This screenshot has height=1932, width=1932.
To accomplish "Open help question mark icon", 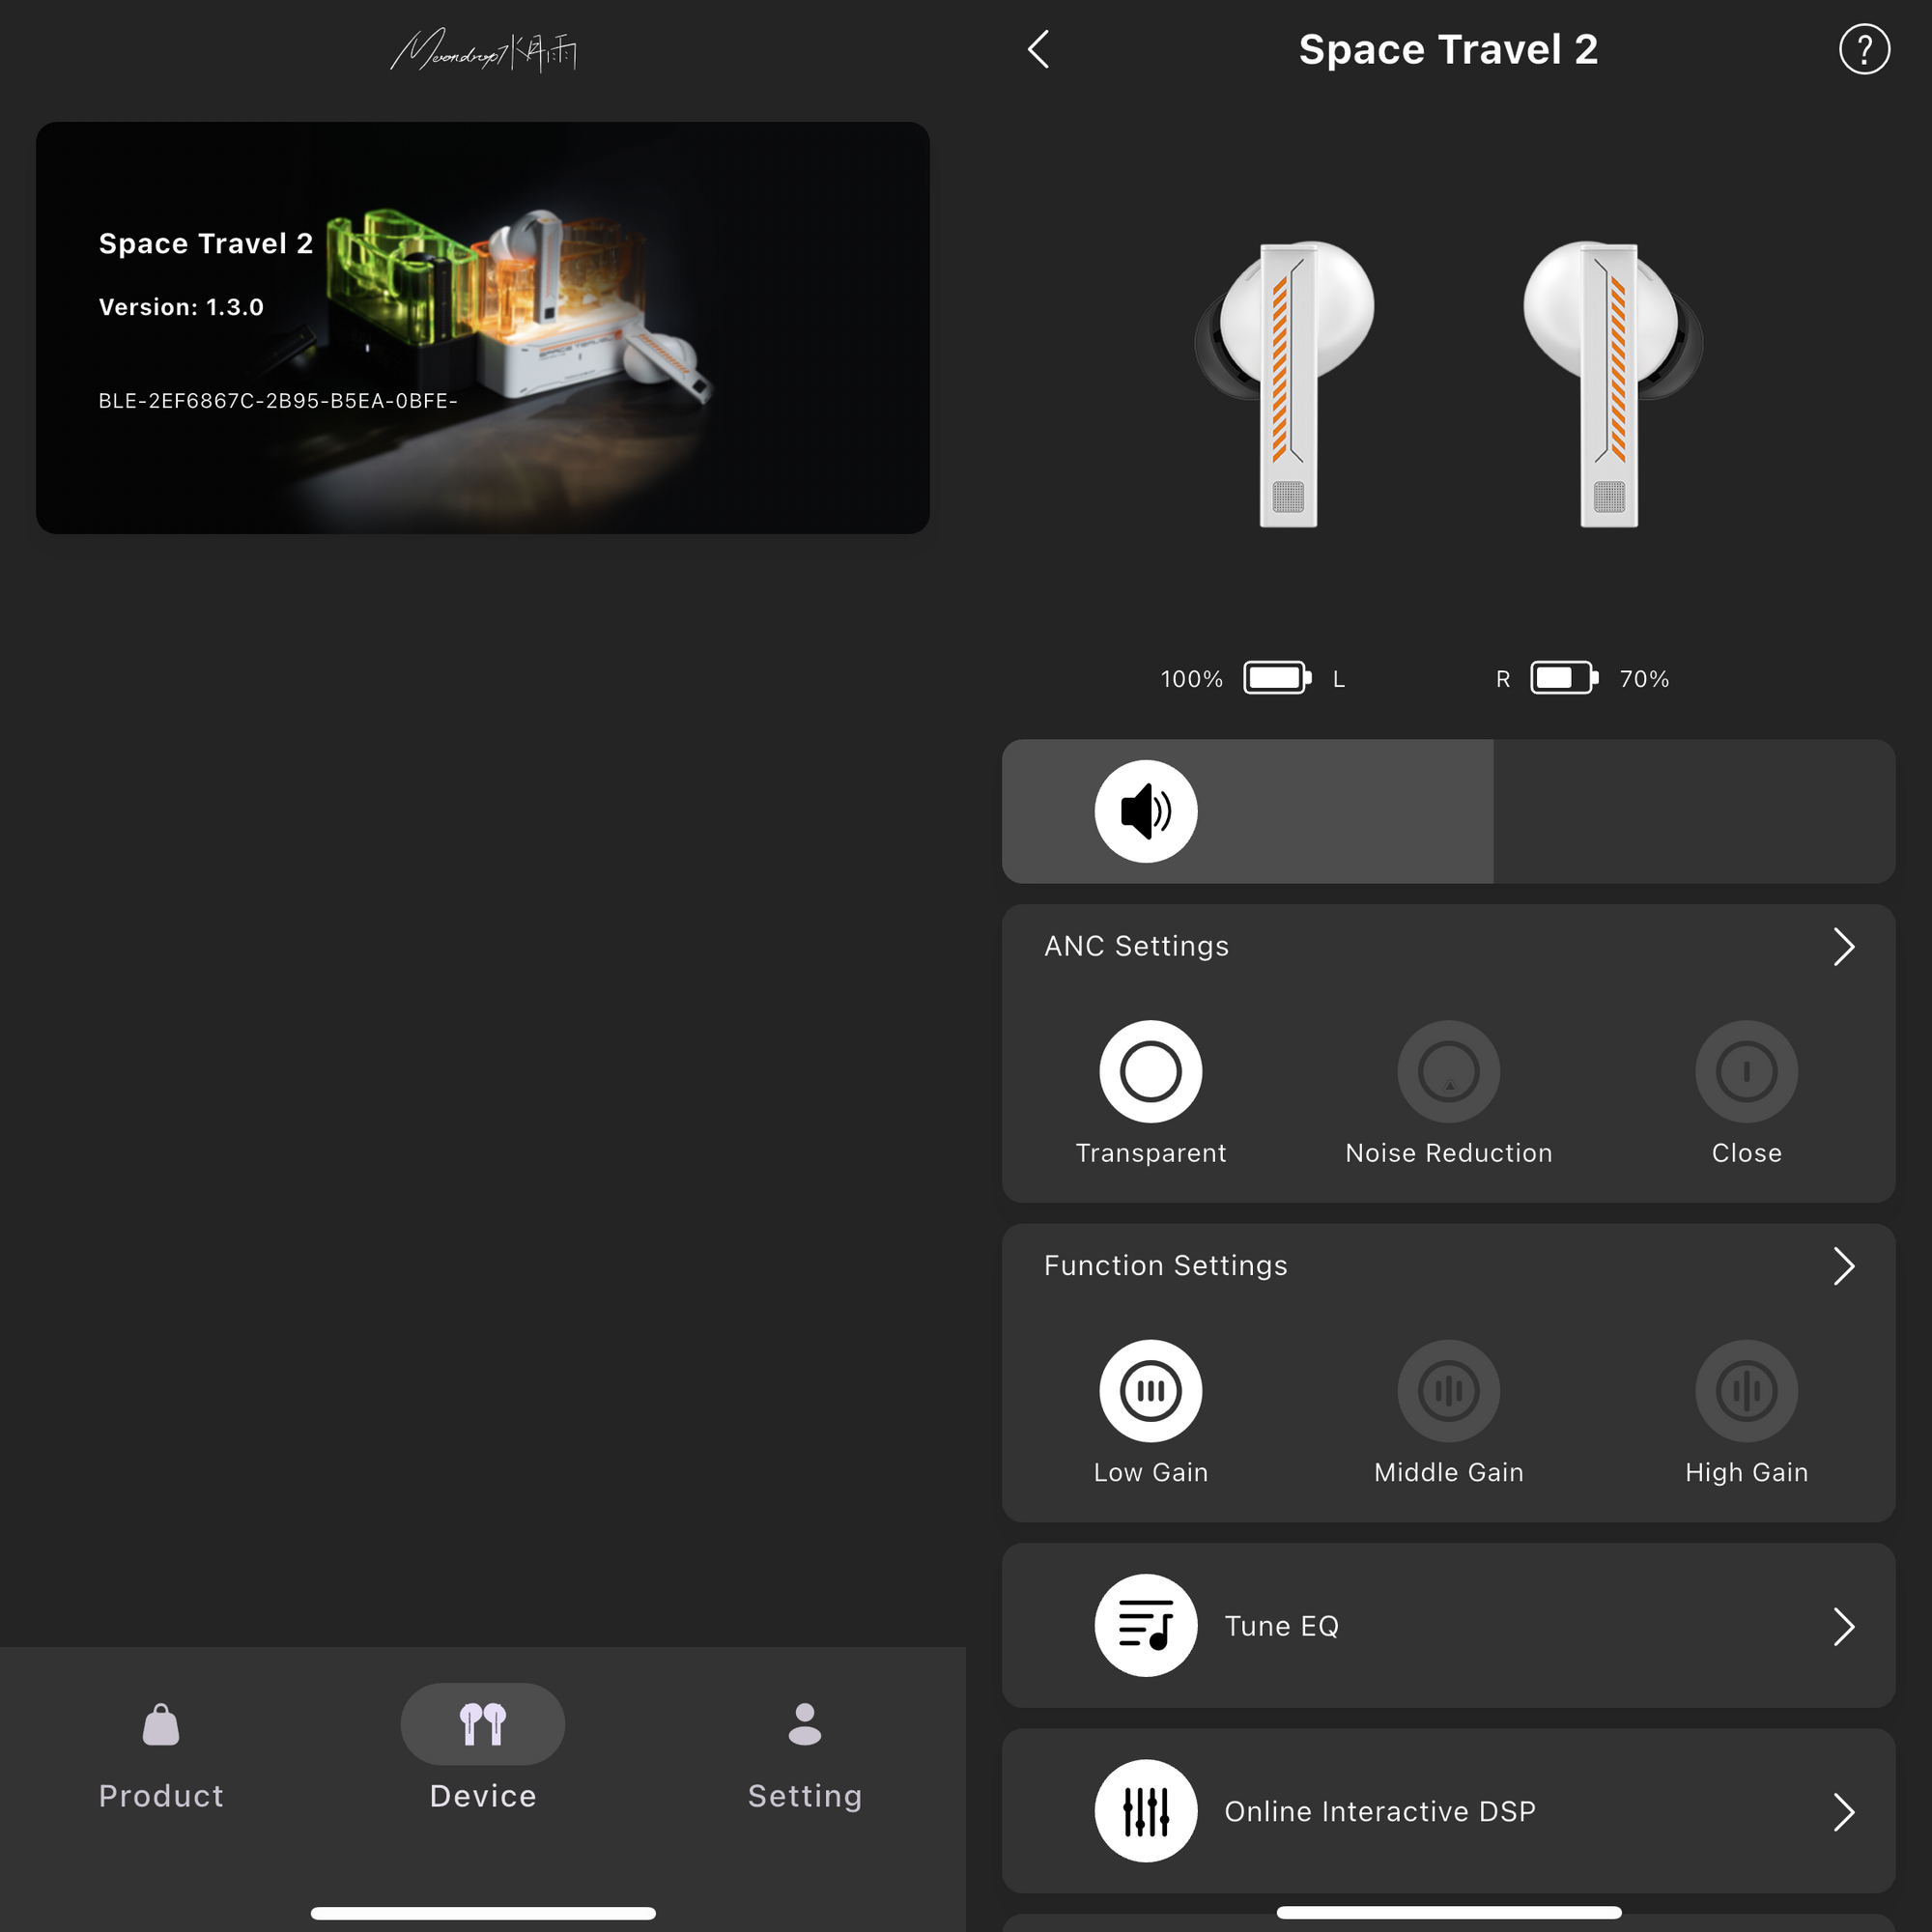I will click(1863, 49).
